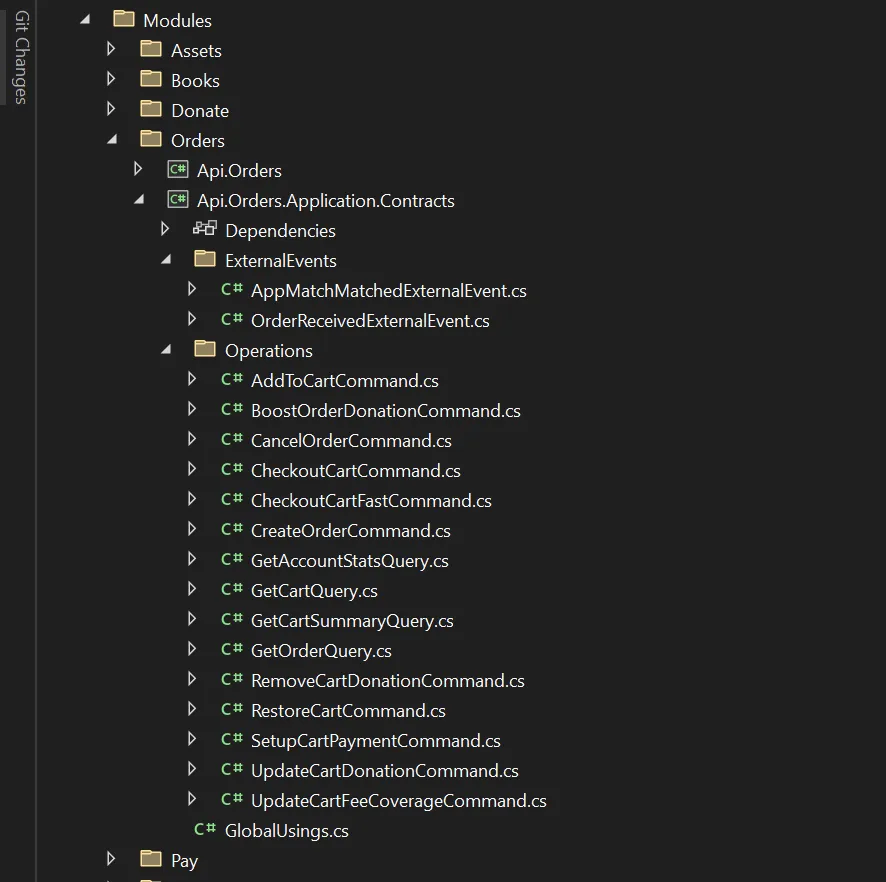The image size is (886, 882).
Task: Open CheckoutCartFastCommand.cs
Action: pyautogui.click(x=372, y=500)
